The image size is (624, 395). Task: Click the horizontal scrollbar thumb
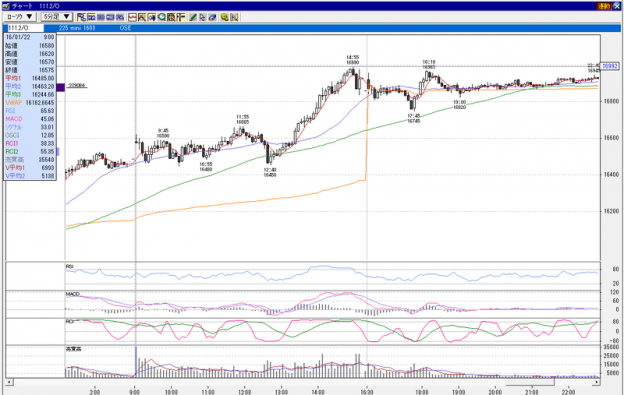(x=530, y=382)
